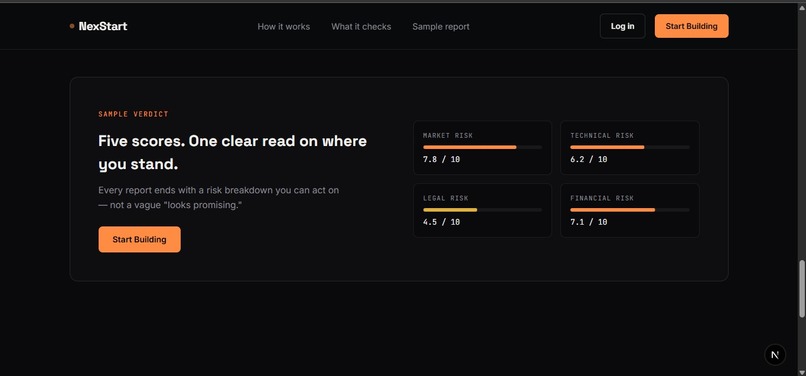
Task: Open the How it works section
Action: click(284, 26)
